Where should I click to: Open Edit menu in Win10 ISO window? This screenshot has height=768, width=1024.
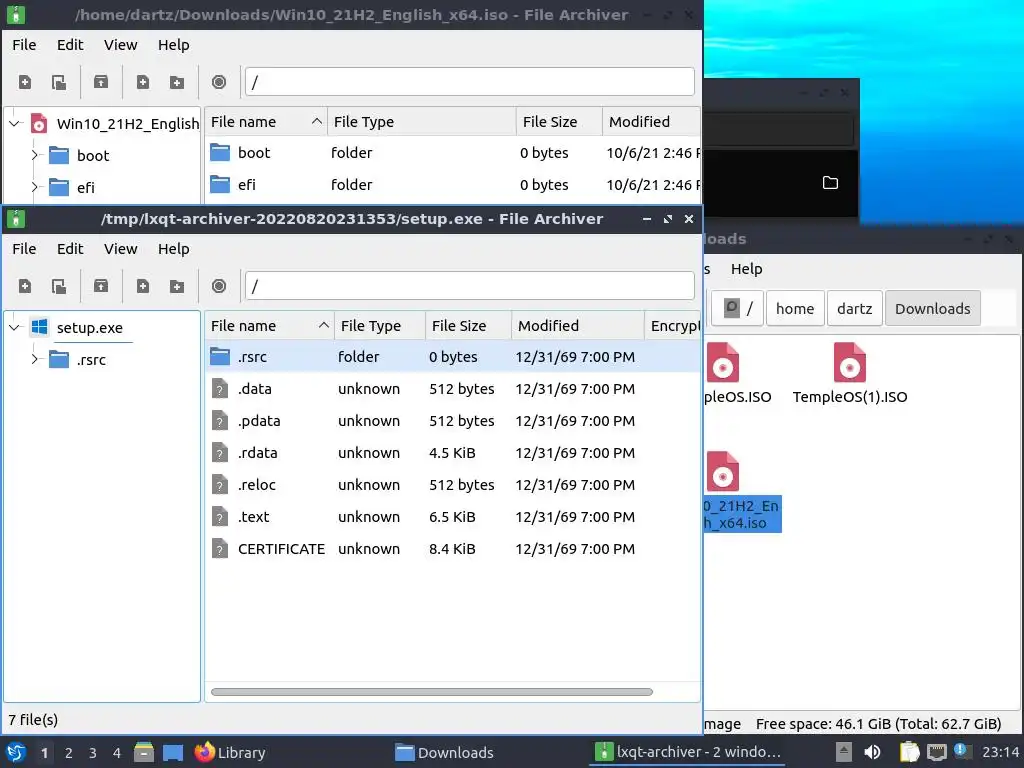pyautogui.click(x=70, y=45)
